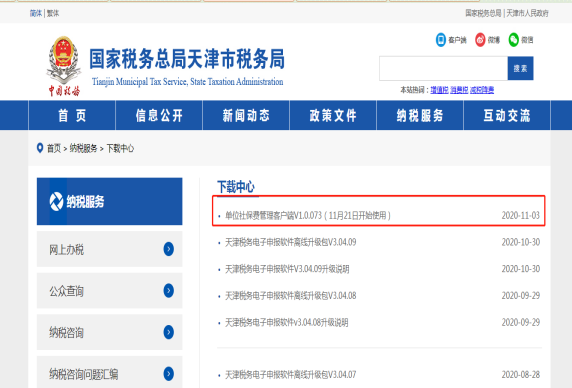Open the 首页 navigation tab

click(72, 116)
